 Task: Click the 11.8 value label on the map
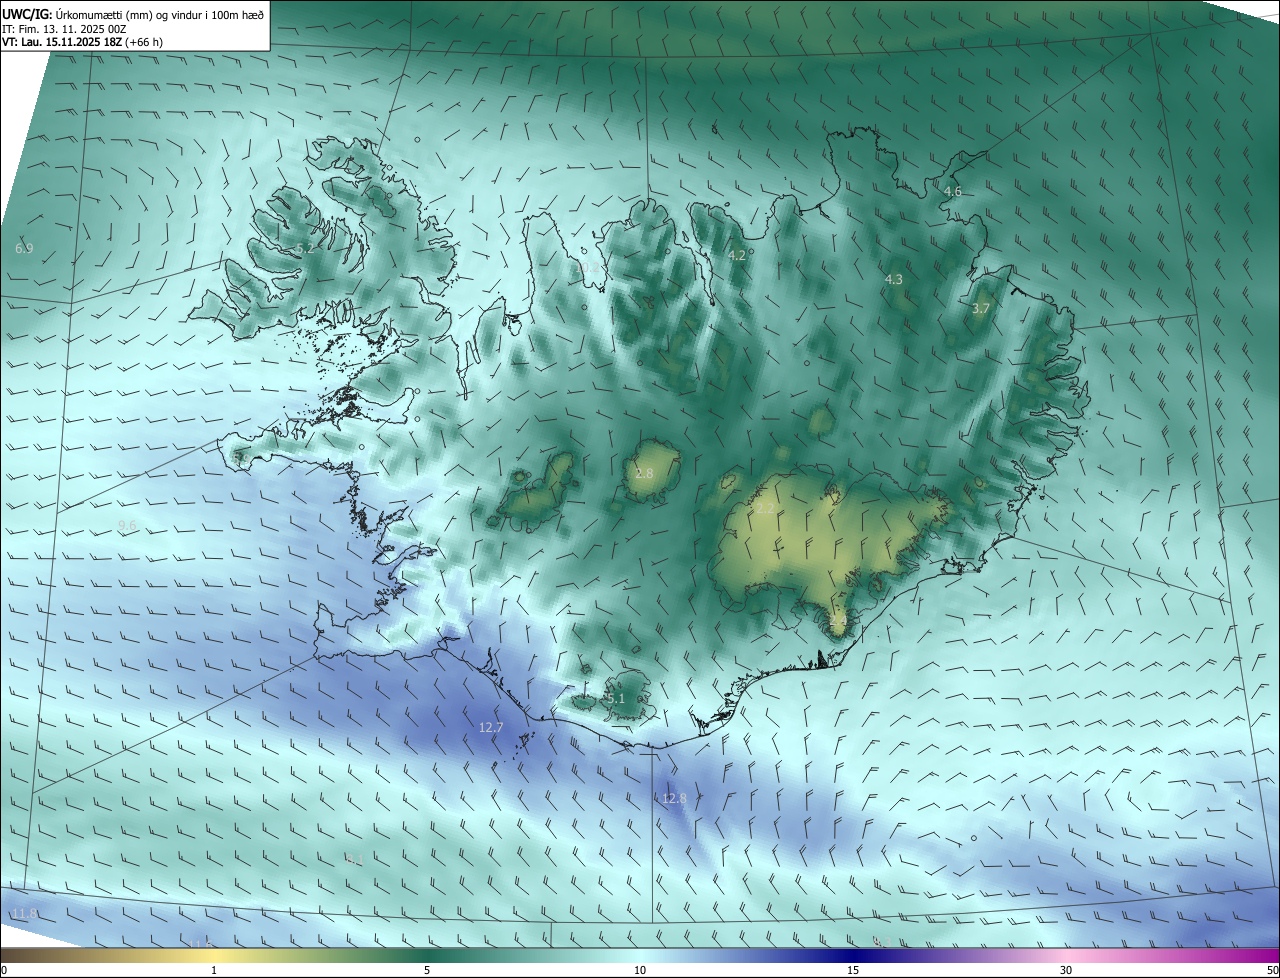(25, 914)
